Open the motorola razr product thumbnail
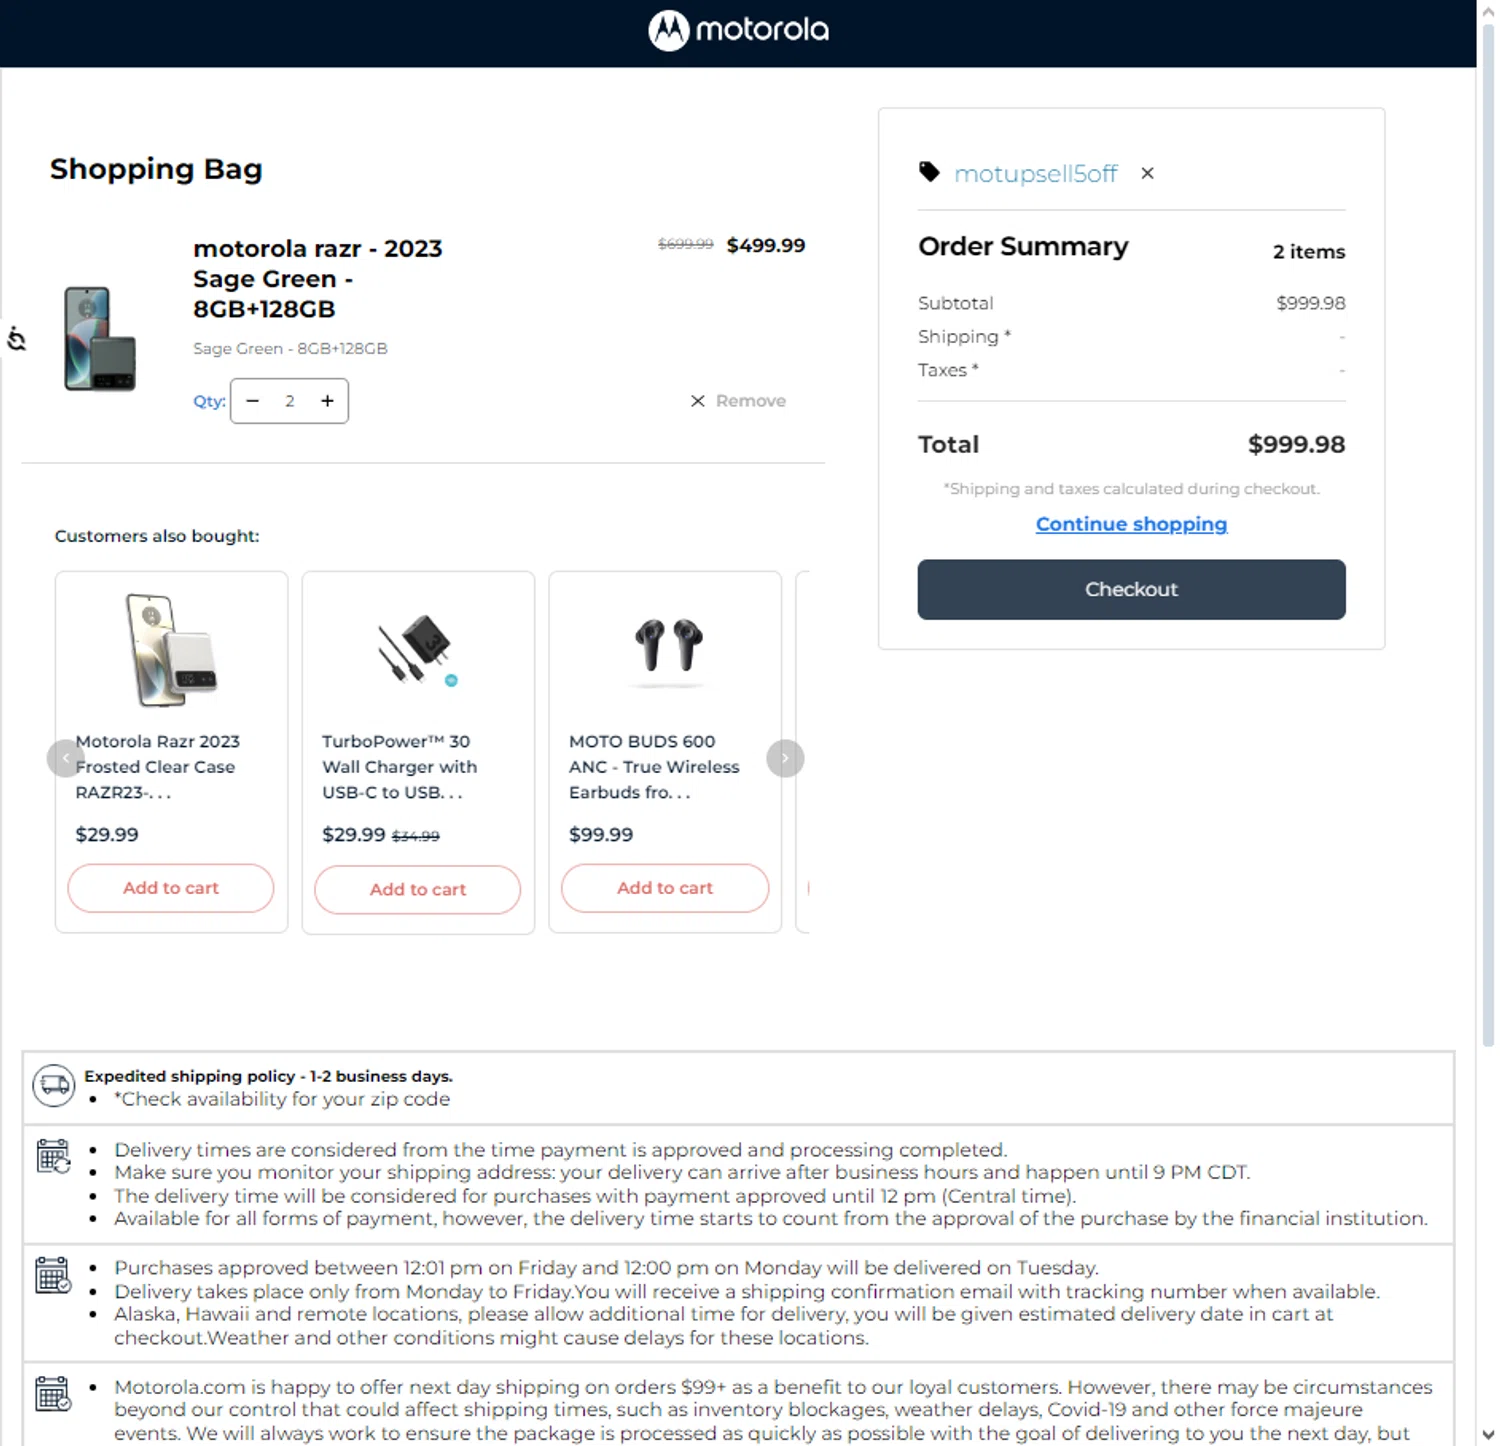This screenshot has width=1500, height=1446. point(99,339)
